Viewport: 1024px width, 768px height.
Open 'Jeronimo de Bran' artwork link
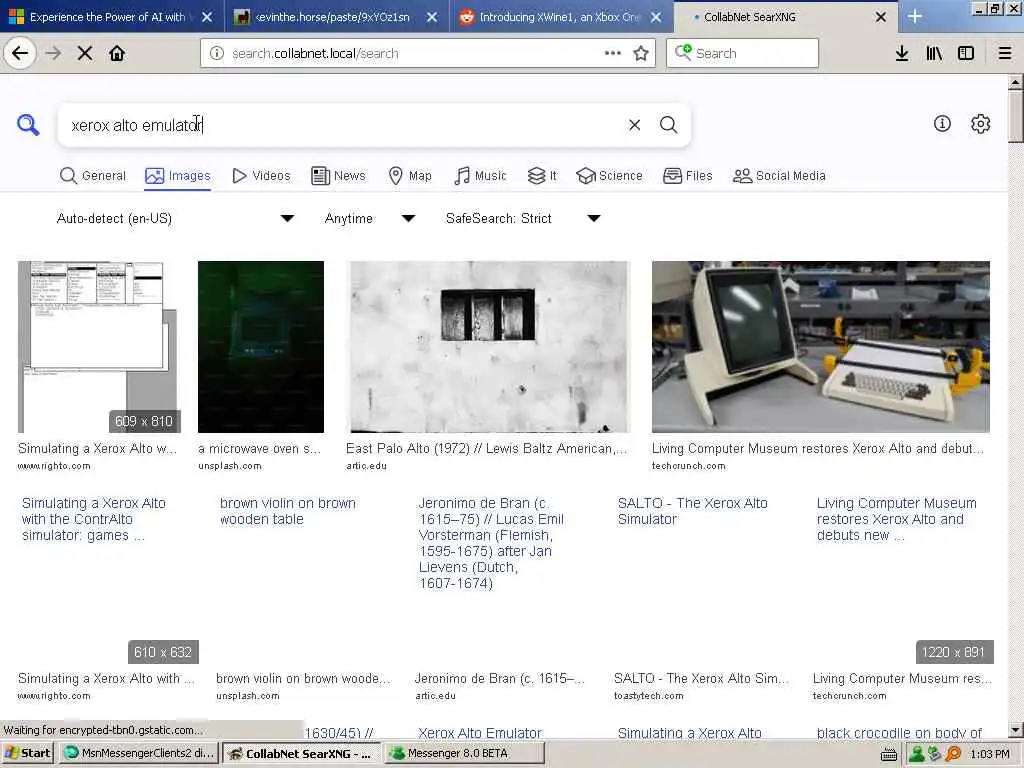point(490,543)
